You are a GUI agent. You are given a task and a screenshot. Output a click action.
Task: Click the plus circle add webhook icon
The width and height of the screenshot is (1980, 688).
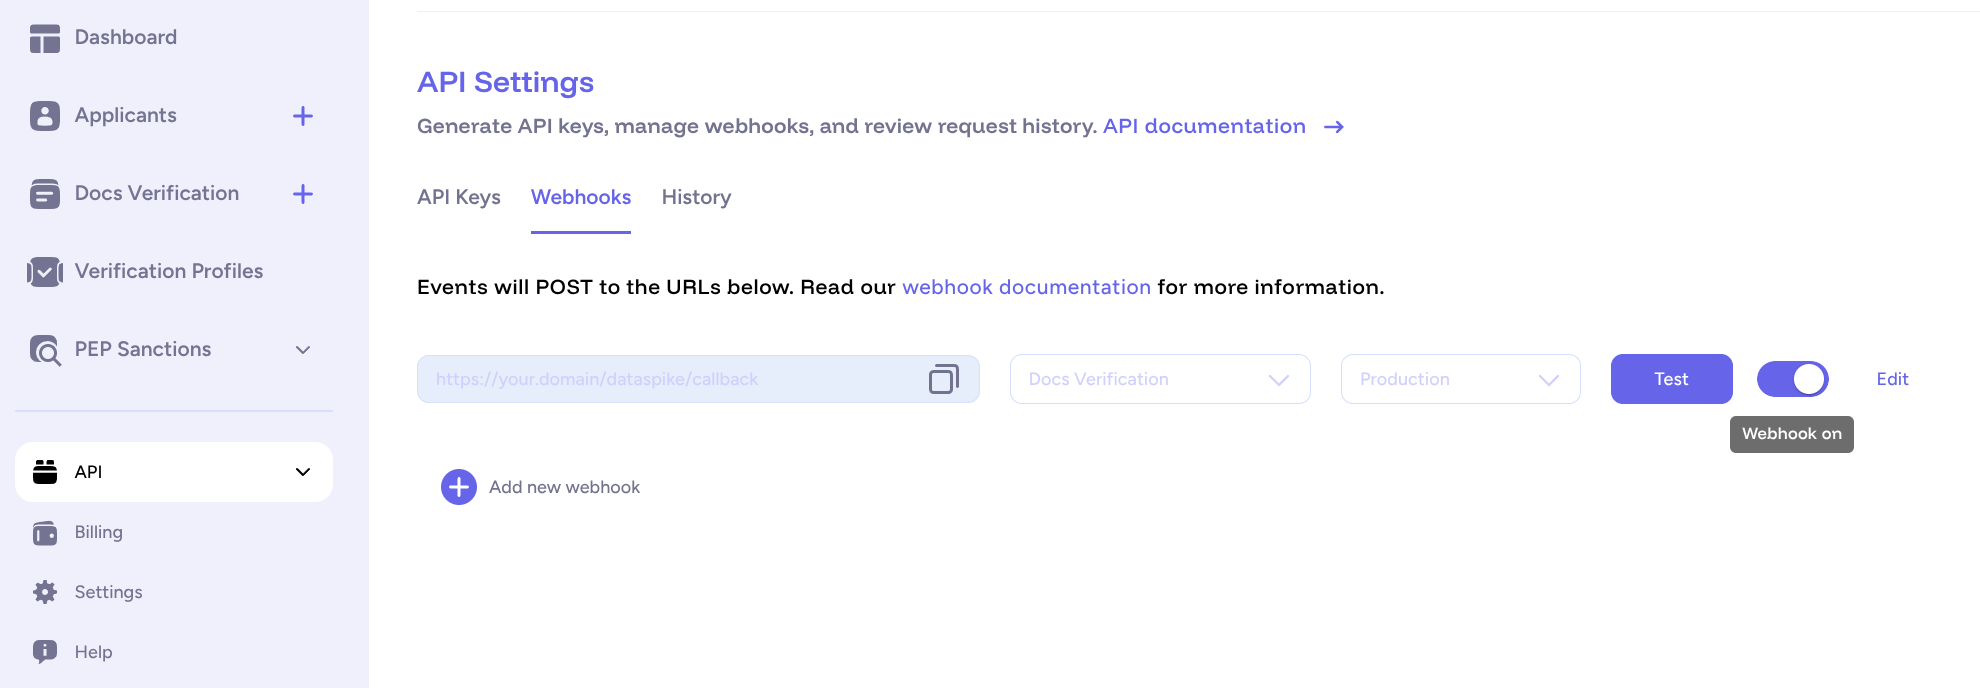[459, 487]
